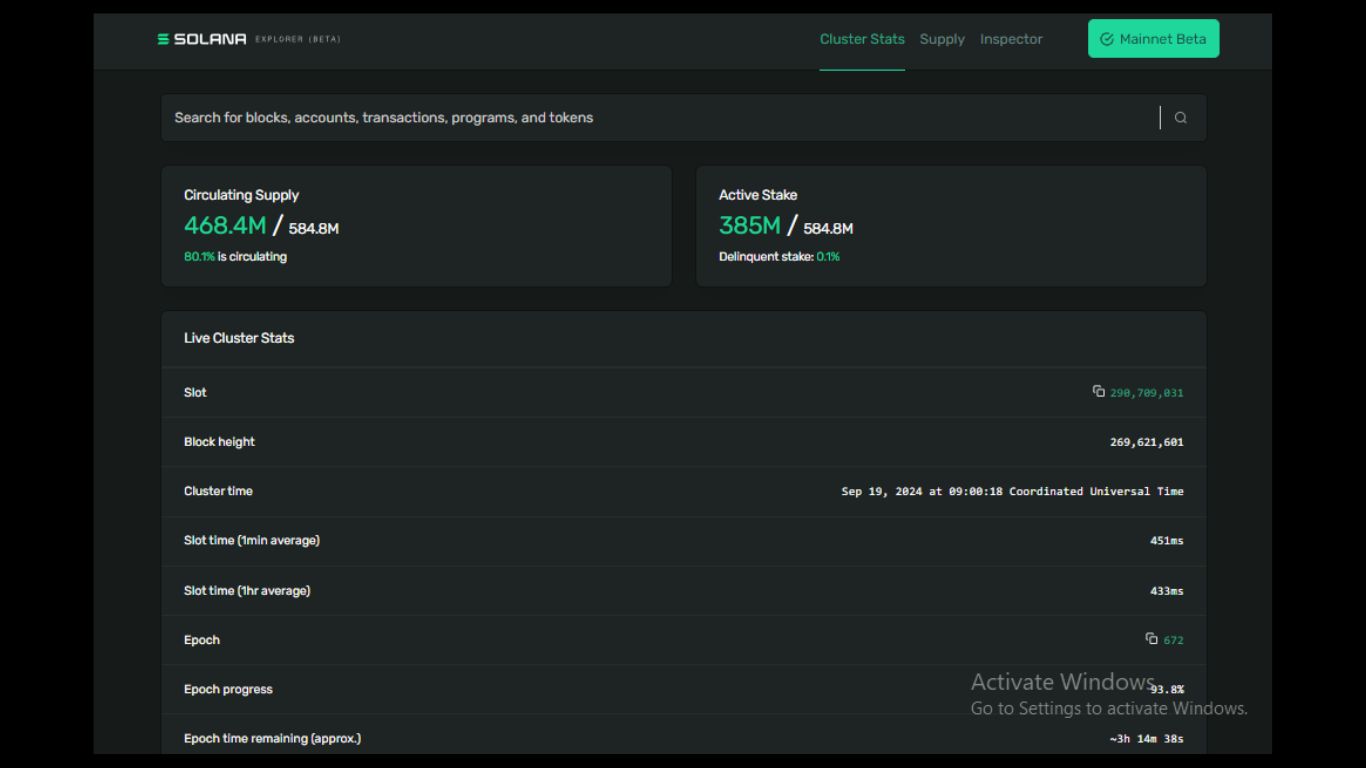1366x768 pixels.
Task: Click the 385M active stake value
Action: click(x=749, y=226)
